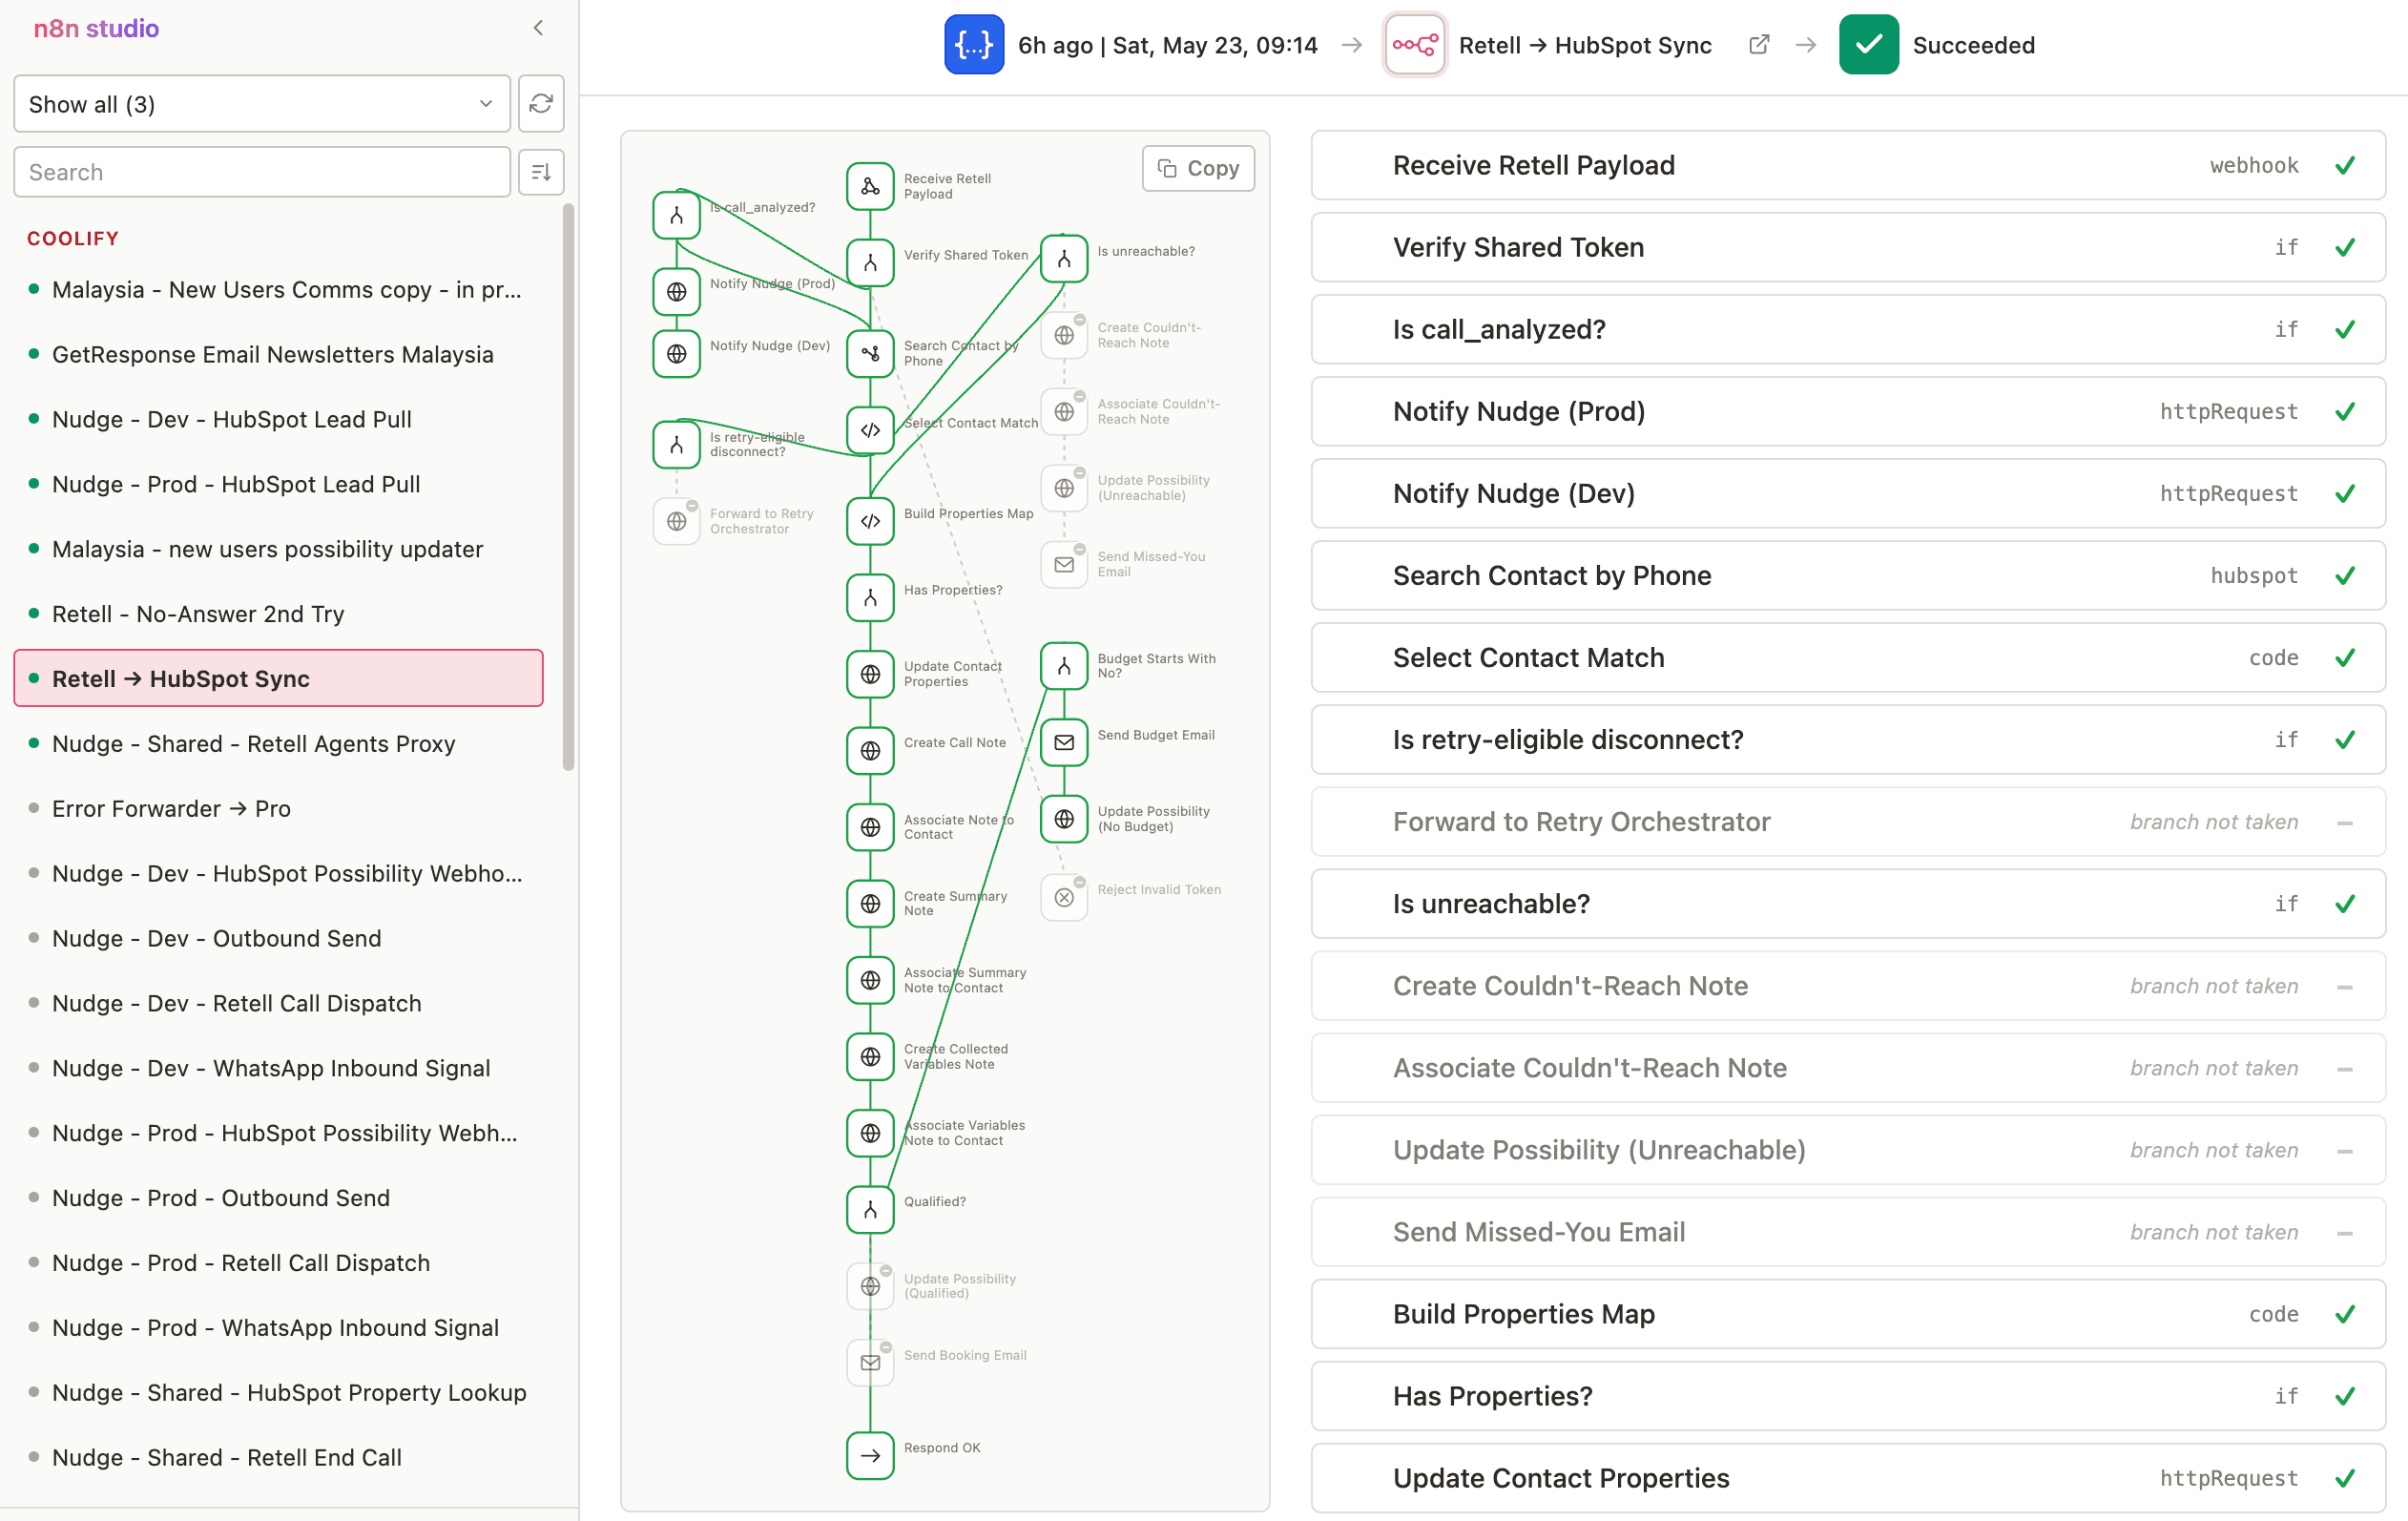Click the Notify Nudge (Dev) step row
The height and width of the screenshot is (1521, 2408).
1848,493
